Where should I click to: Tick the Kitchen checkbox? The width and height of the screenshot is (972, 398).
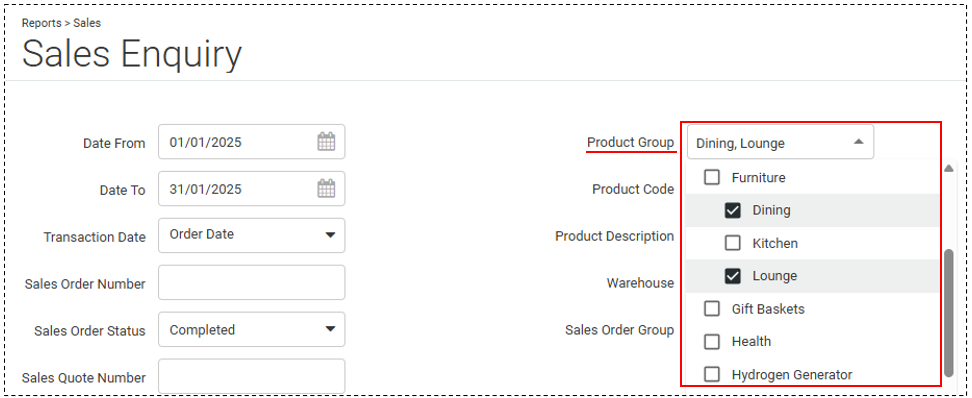pyautogui.click(x=733, y=243)
